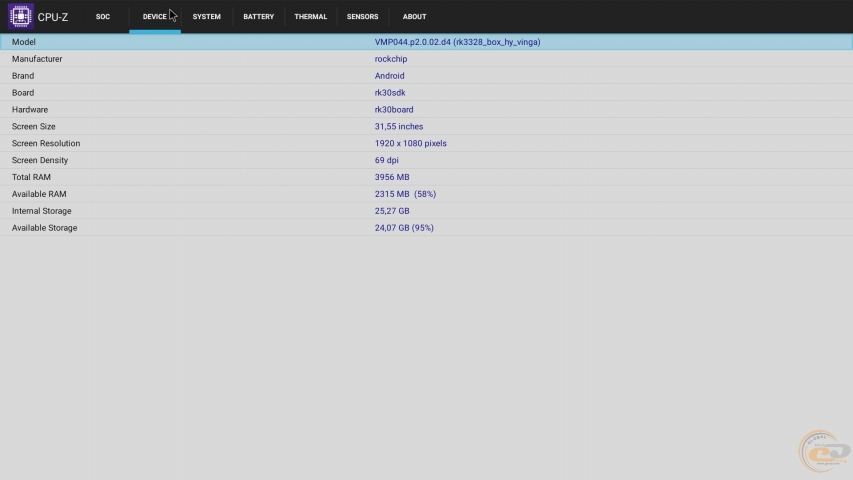Select the Internal Storage row label
This screenshot has width=853, height=480.
click(x=41, y=211)
